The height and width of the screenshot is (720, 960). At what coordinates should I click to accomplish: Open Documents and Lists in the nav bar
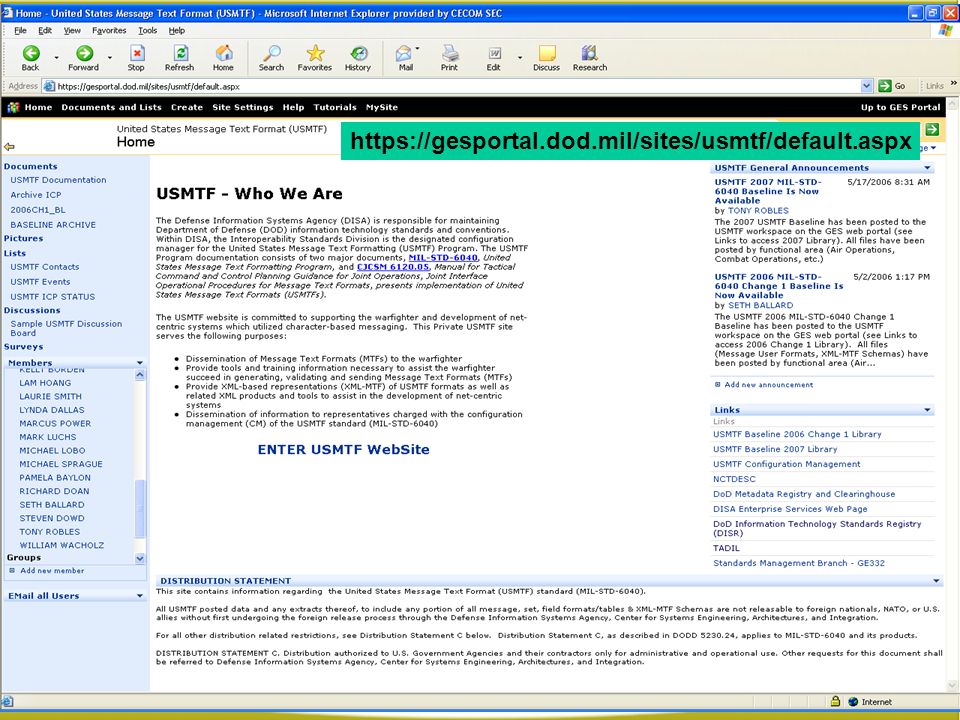click(111, 107)
